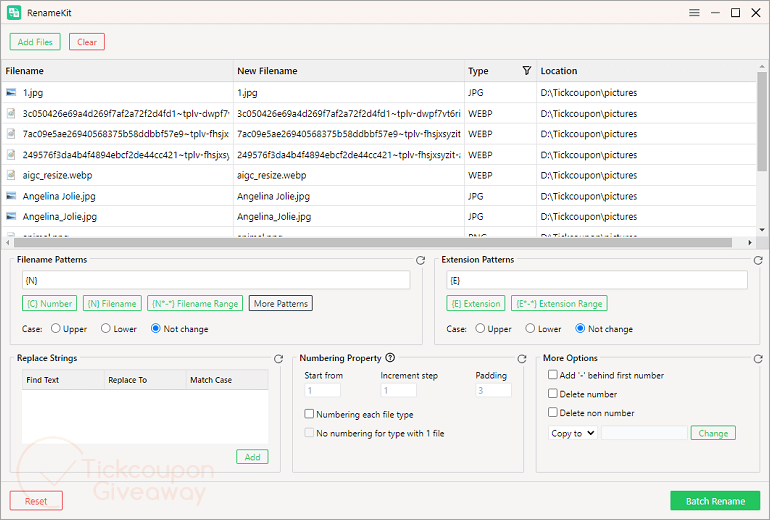Click the horizontal scroll left arrow
Screen dimensions: 770x520
[x=7, y=243]
